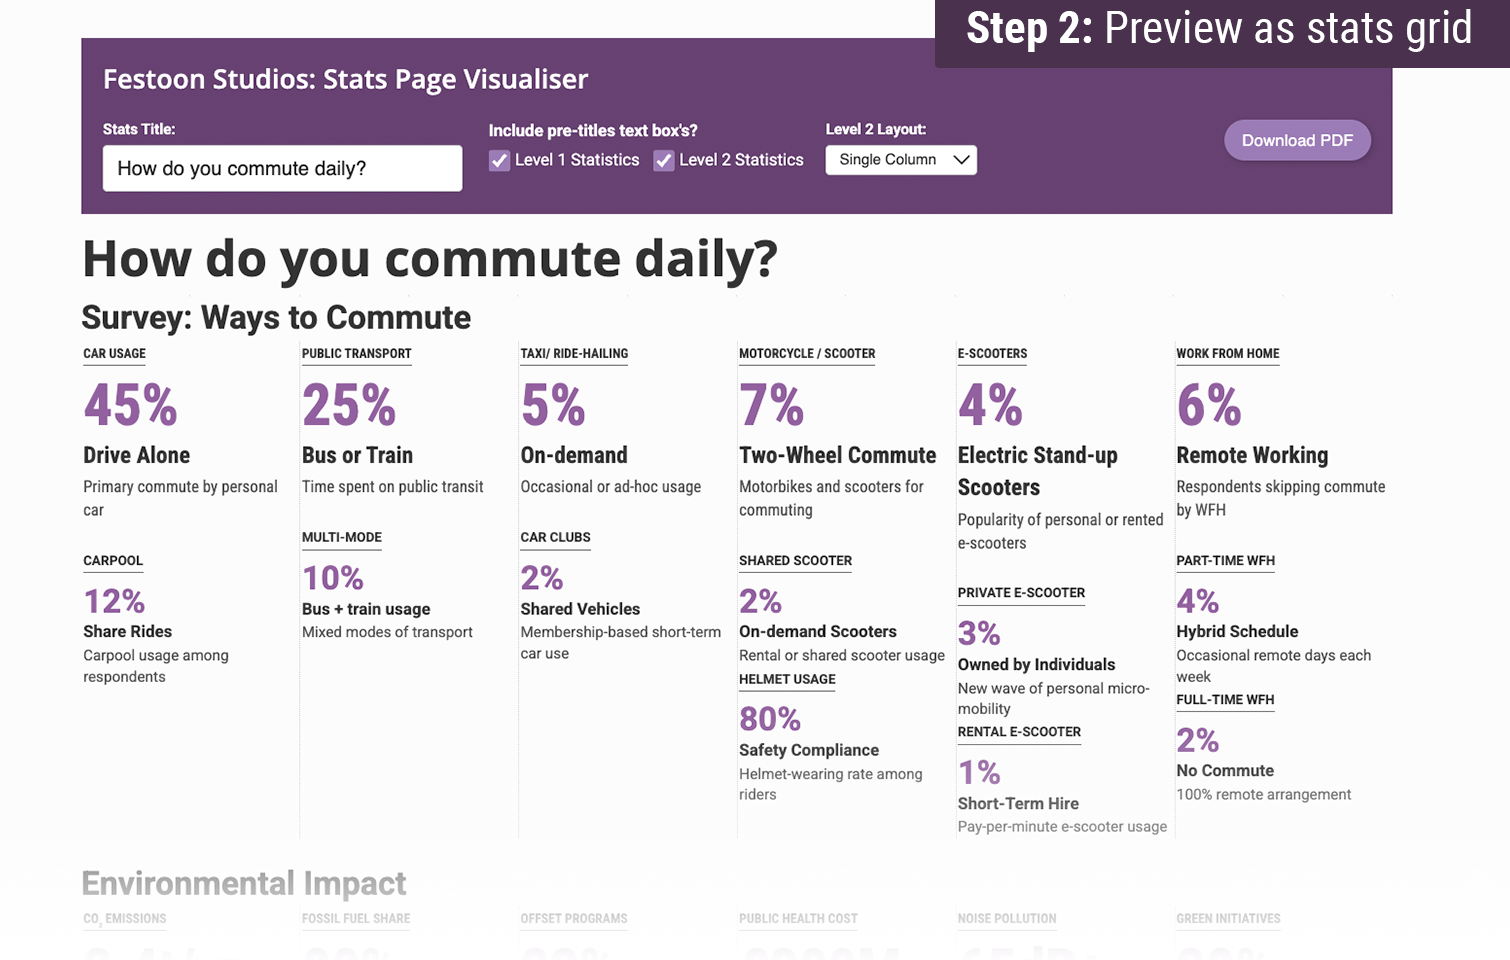This screenshot has width=1510, height=960.
Task: Click the WORK FROM HOME label
Action: coord(1227,354)
